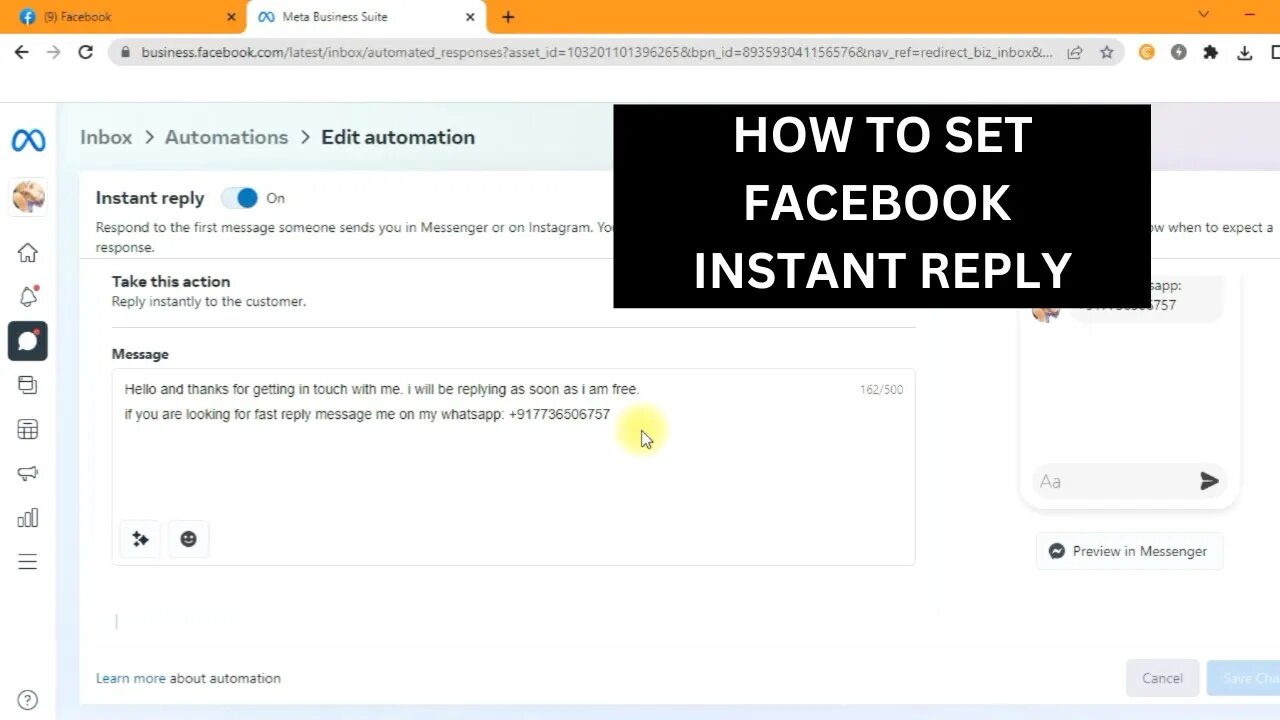This screenshot has height=720, width=1280.
Task: Click 'Reply instantly to the customer.' text
Action: pos(209,301)
